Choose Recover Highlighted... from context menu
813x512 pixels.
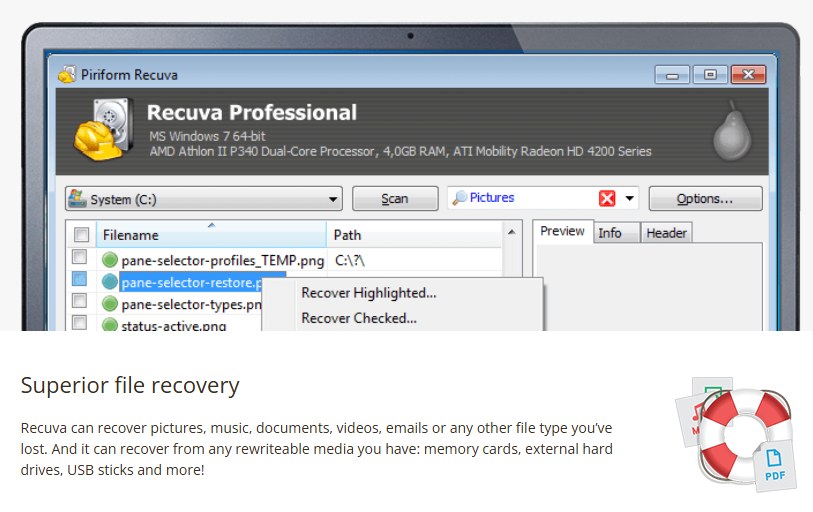[369, 293]
